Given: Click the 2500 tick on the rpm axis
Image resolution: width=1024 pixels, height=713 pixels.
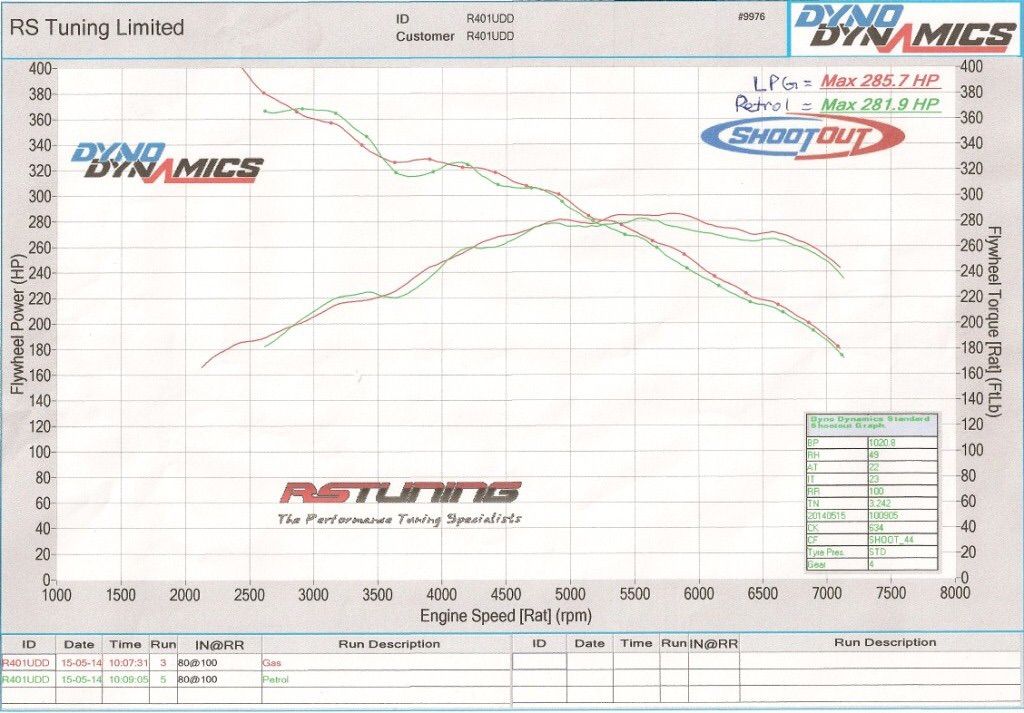Looking at the screenshot, I should coord(249,594).
